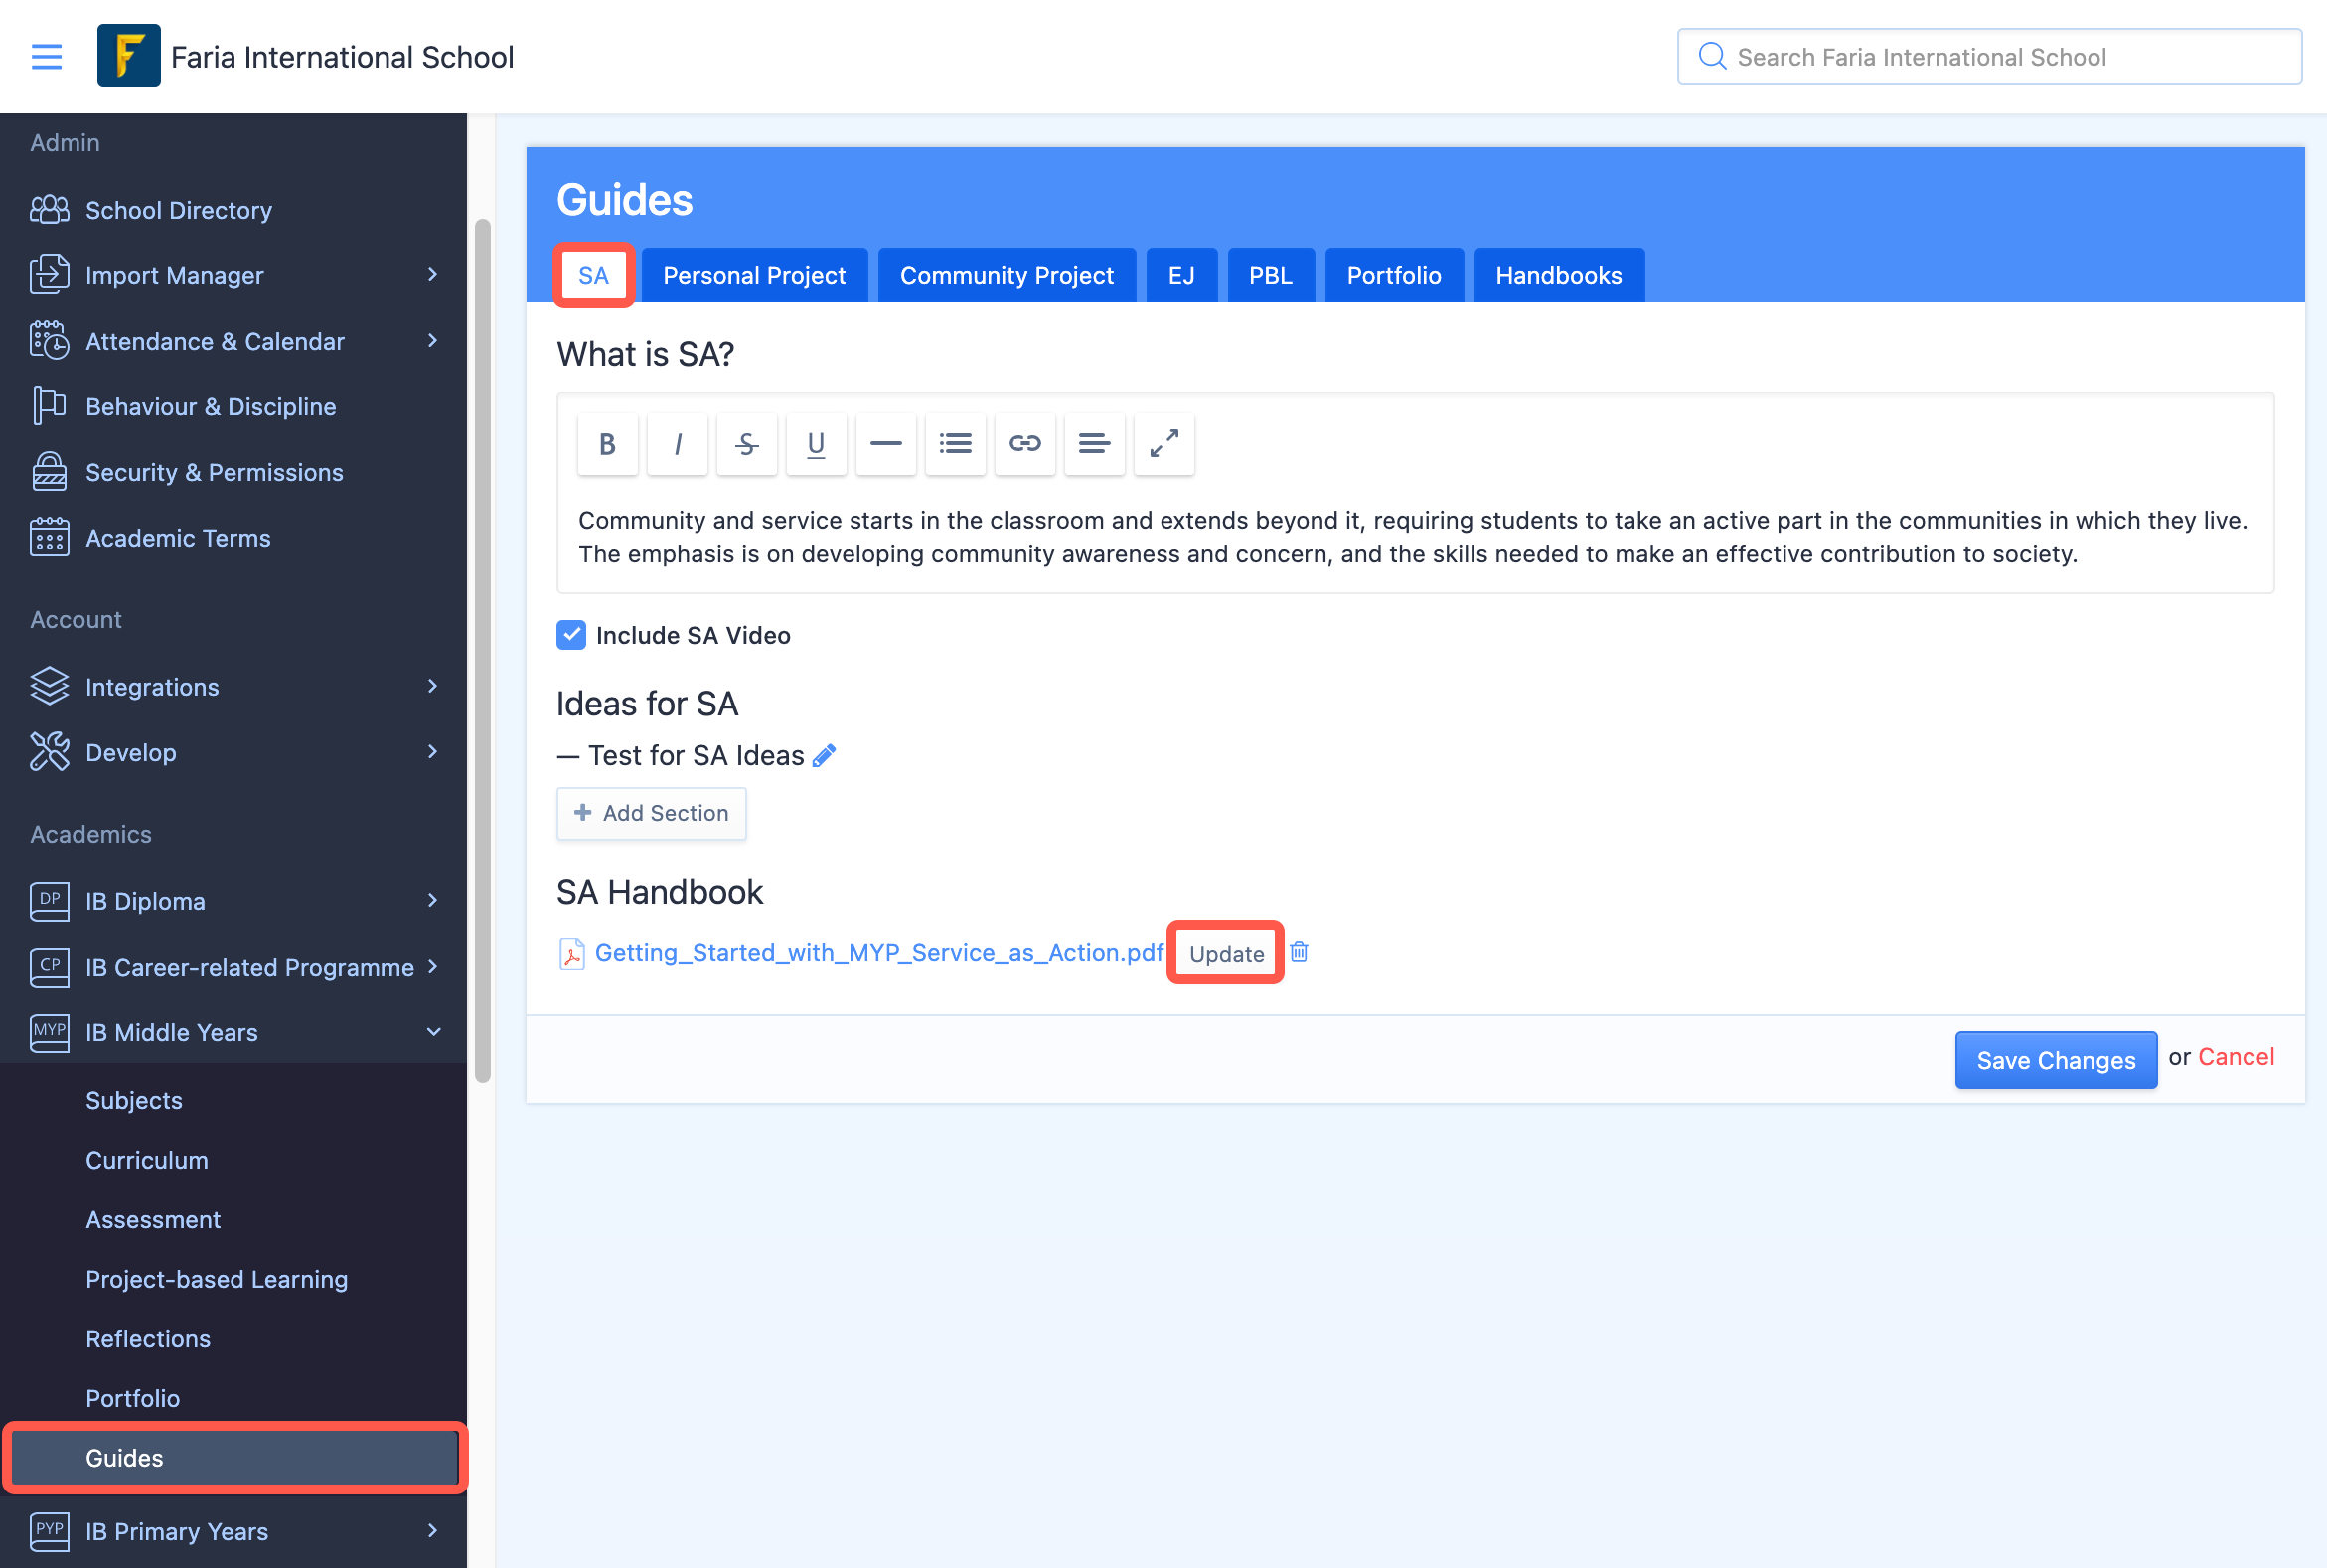Open Getting_Started_with_MYP_Service_as_Action.pdf
The width and height of the screenshot is (2327, 1568).
click(x=879, y=953)
